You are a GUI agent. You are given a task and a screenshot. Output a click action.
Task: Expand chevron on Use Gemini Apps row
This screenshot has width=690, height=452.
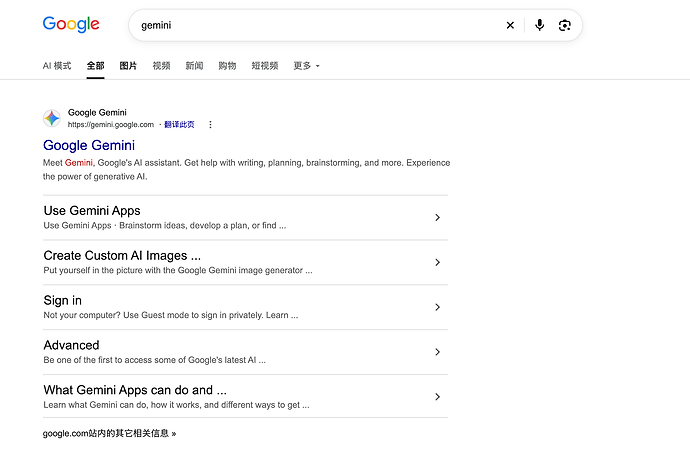[437, 217]
